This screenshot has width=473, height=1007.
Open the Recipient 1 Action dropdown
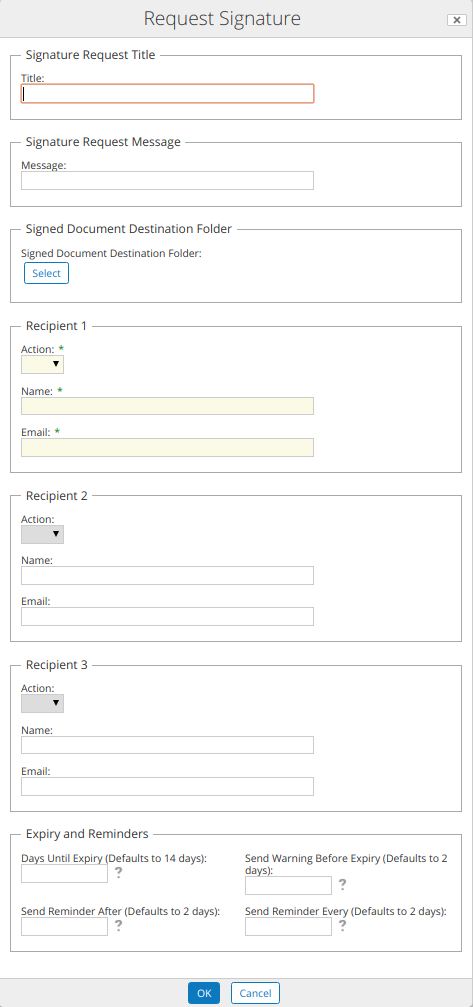(x=42, y=364)
